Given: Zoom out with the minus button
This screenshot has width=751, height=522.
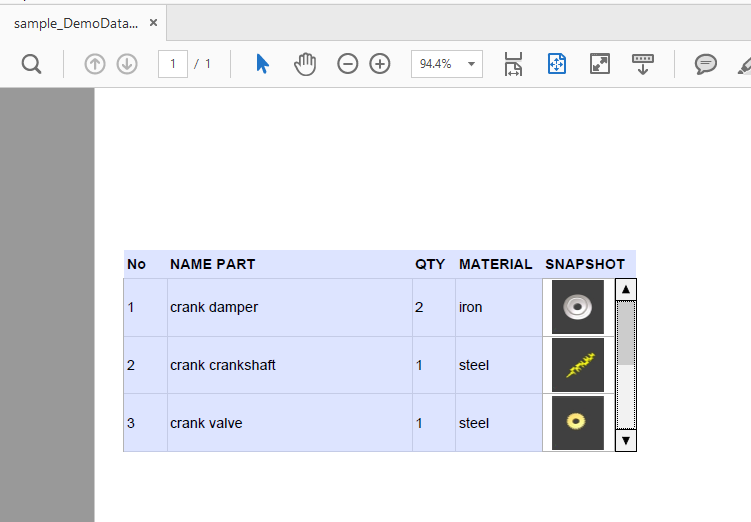Looking at the screenshot, I should 347,64.
